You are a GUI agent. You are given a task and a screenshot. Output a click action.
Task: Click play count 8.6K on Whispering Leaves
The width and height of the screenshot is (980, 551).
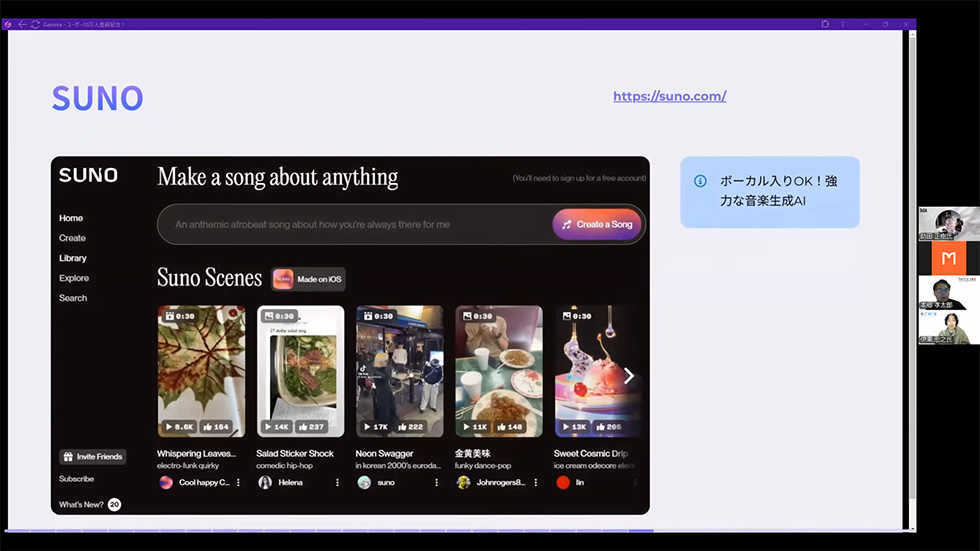179,427
